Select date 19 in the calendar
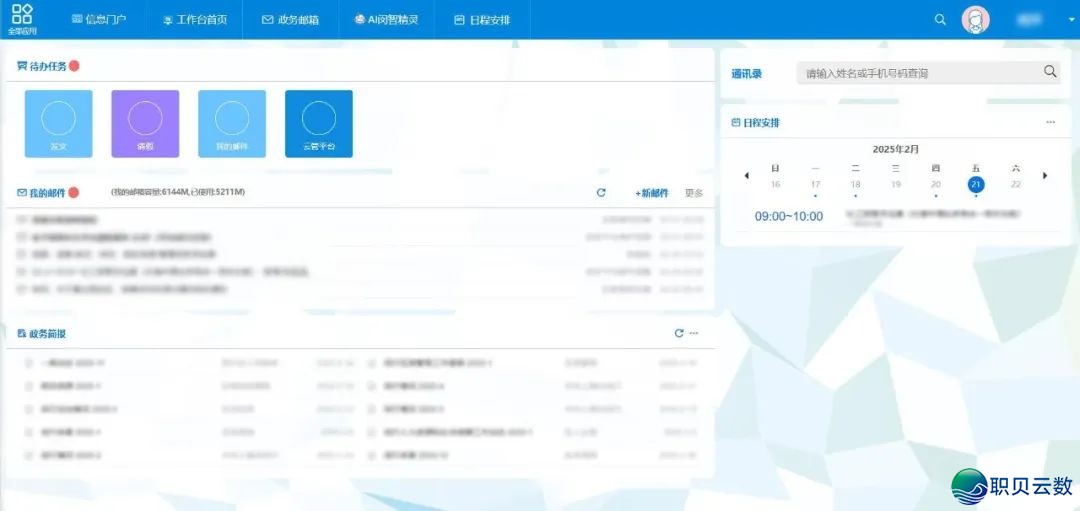The image size is (1080, 511). tap(896, 185)
